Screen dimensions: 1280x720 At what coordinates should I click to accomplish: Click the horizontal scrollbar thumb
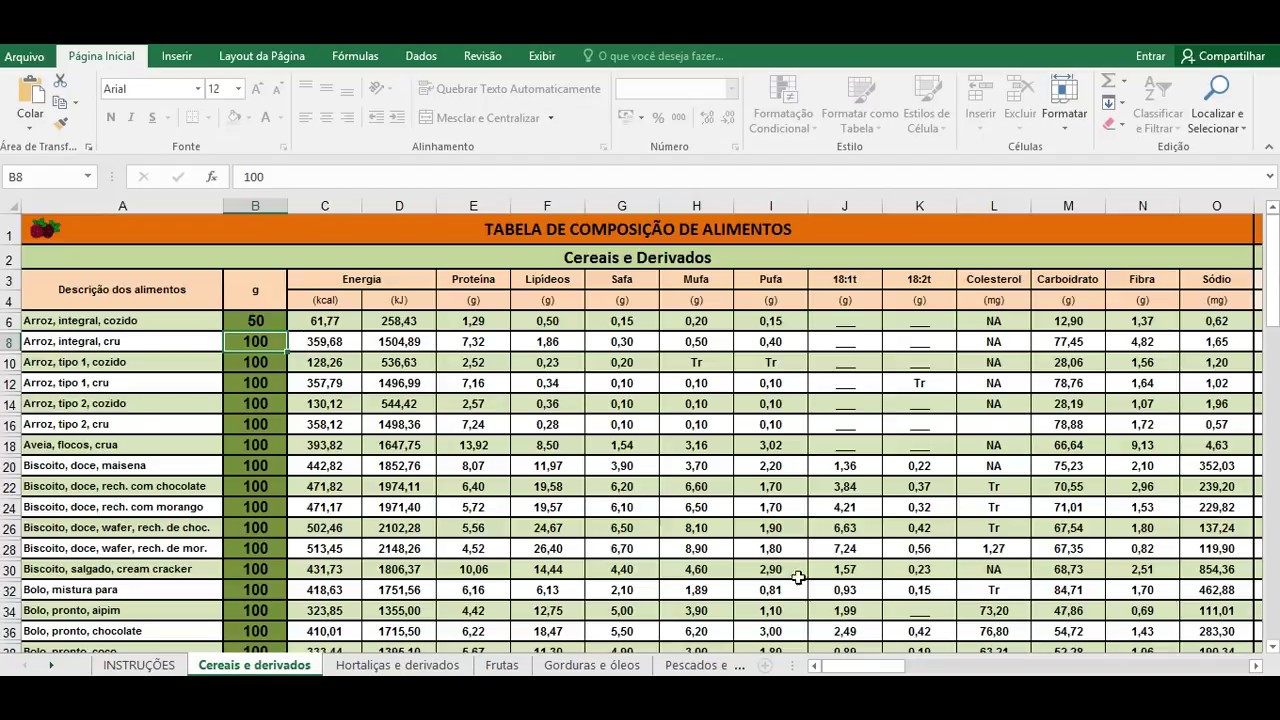[862, 665]
